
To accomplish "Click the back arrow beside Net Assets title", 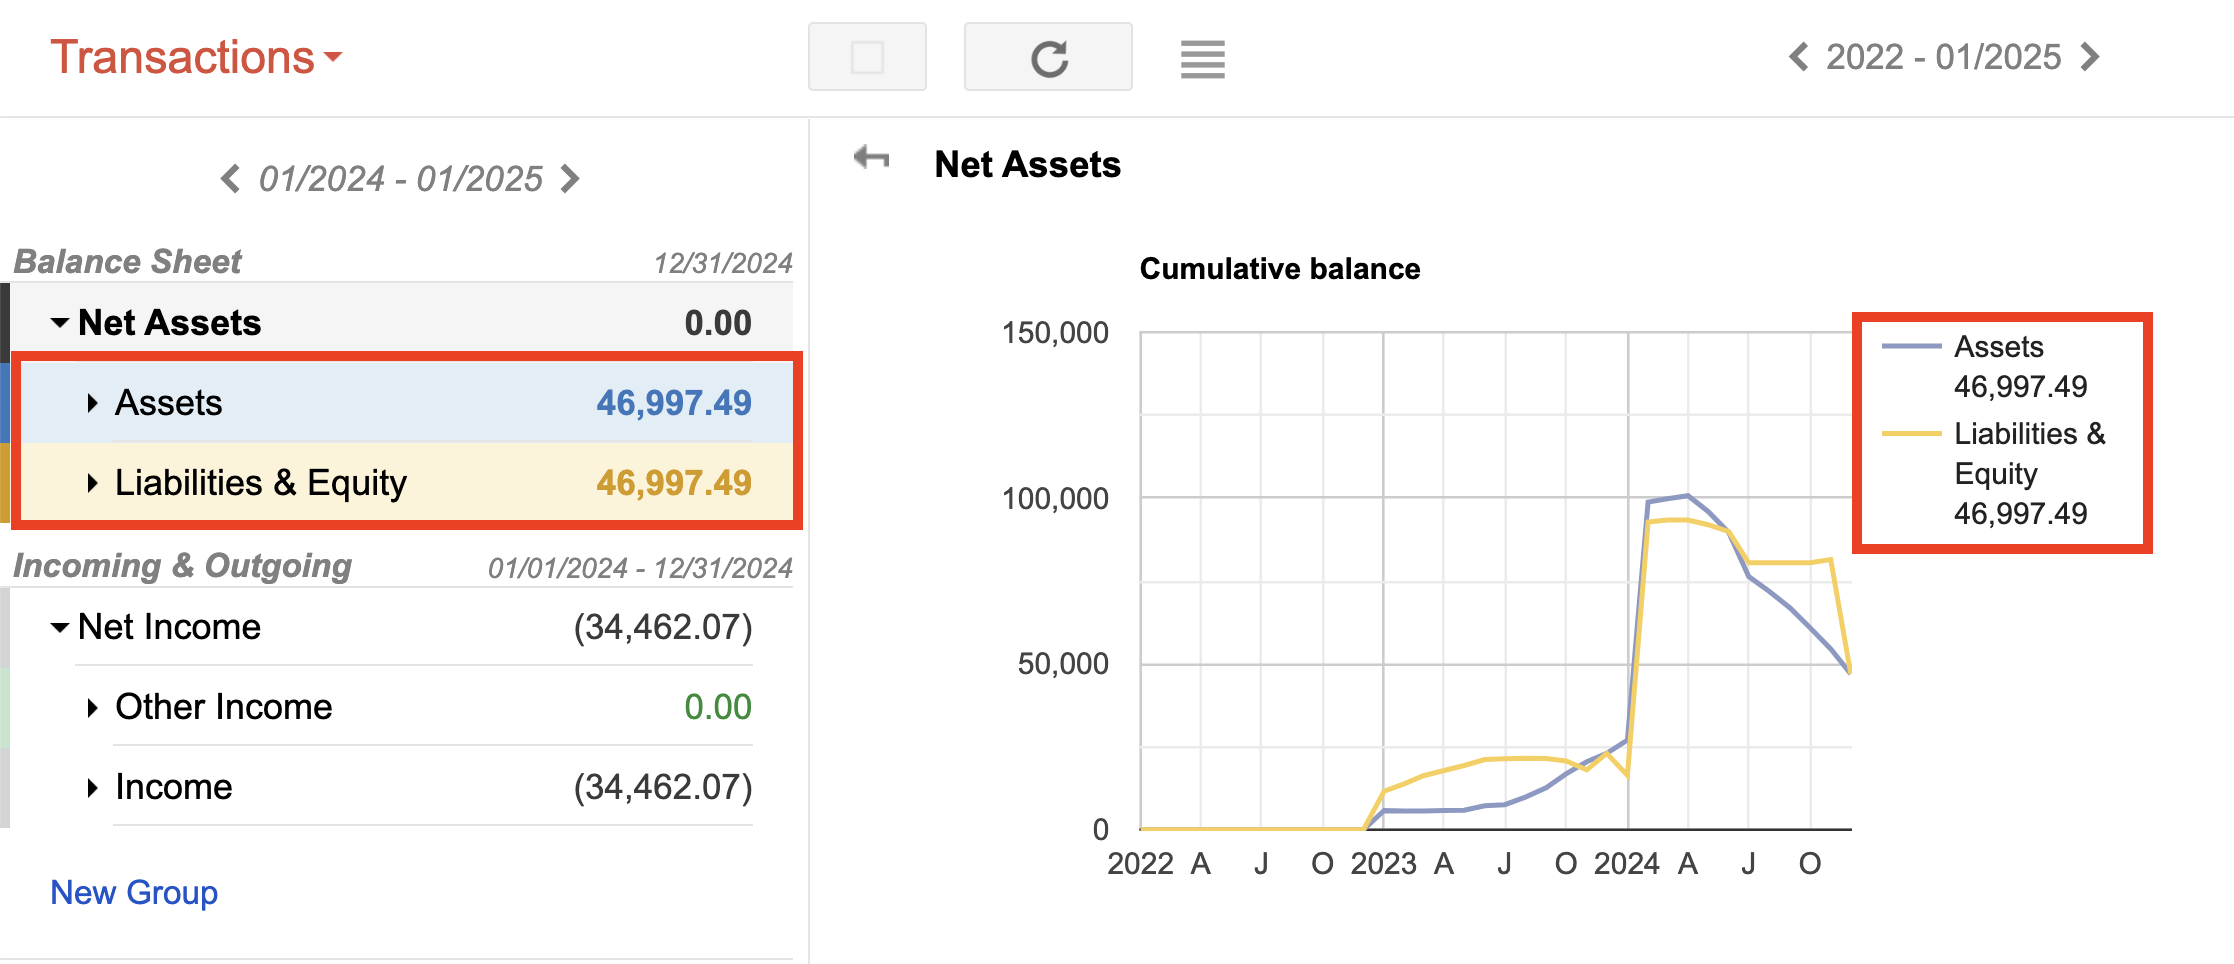I will (869, 158).
